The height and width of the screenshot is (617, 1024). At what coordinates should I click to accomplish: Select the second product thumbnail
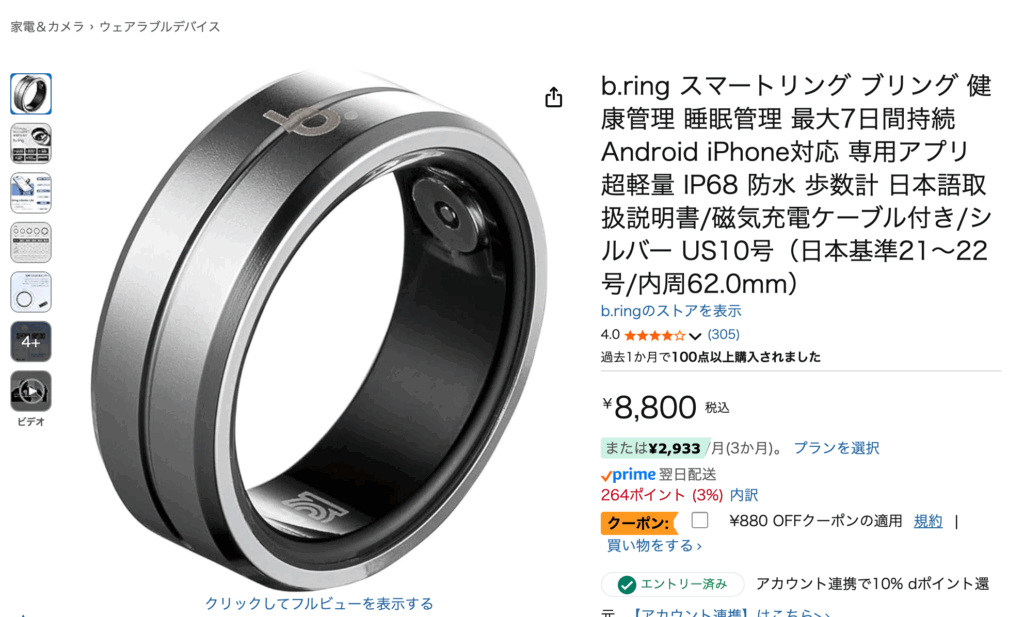point(31,144)
